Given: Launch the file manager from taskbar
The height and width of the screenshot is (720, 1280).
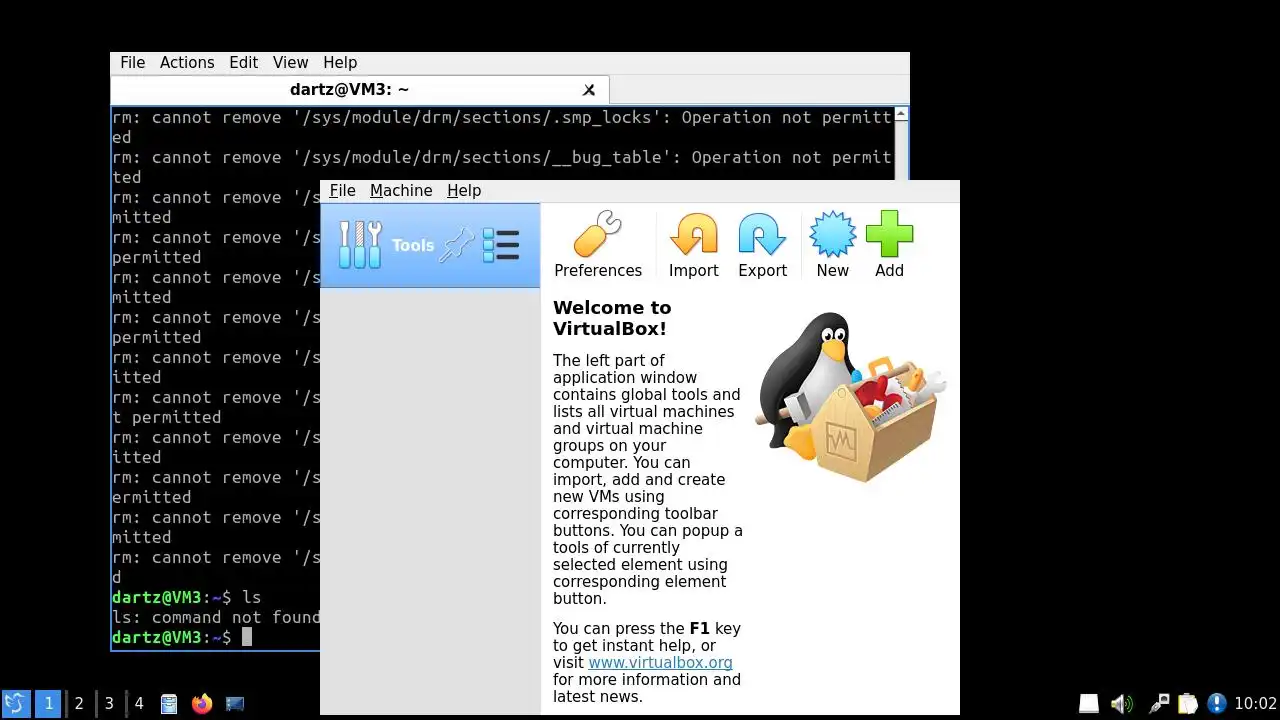Looking at the screenshot, I should point(169,704).
